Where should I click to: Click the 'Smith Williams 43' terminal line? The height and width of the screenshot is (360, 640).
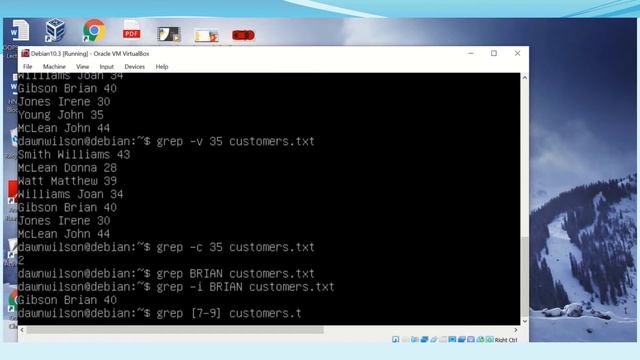[x=74, y=155]
